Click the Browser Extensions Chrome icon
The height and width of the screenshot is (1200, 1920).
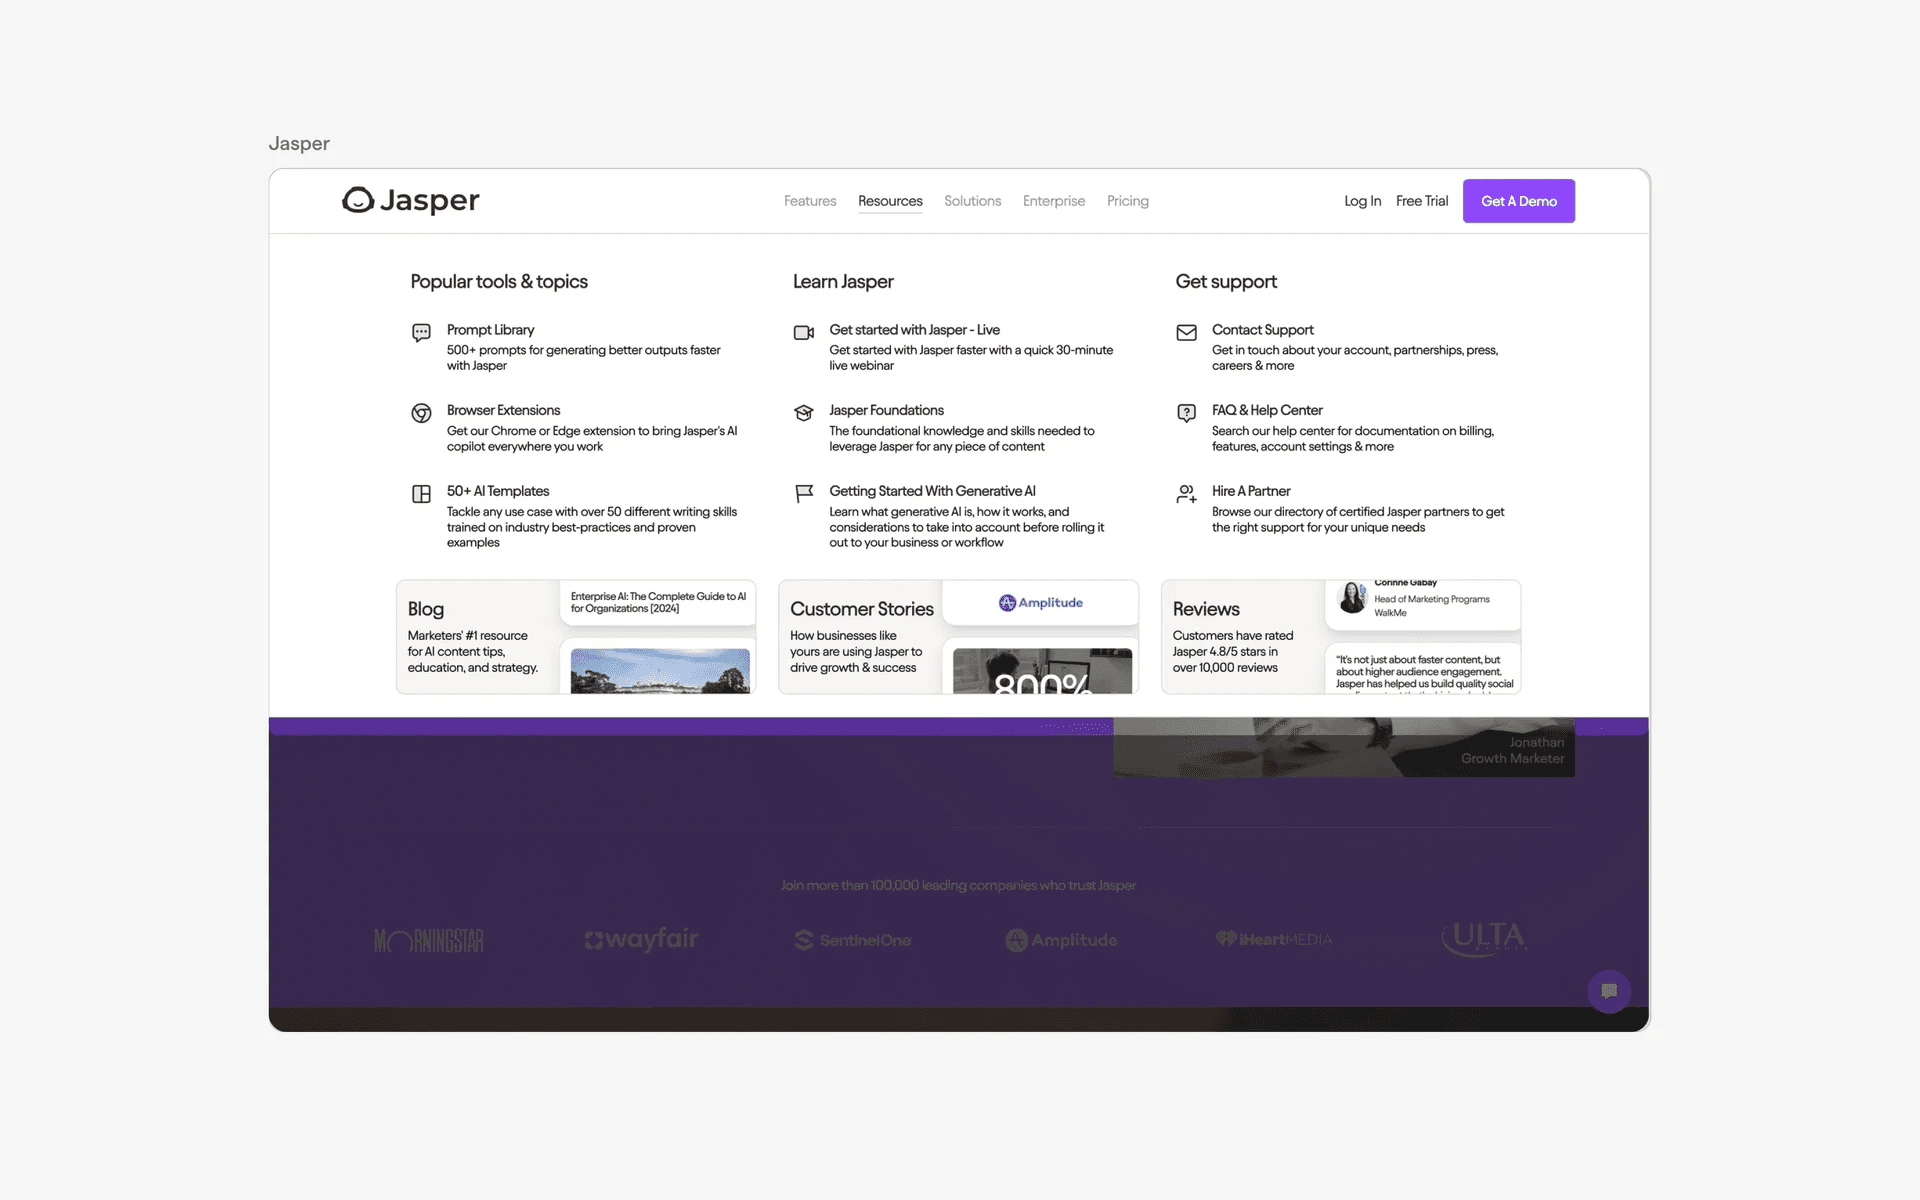pos(421,413)
